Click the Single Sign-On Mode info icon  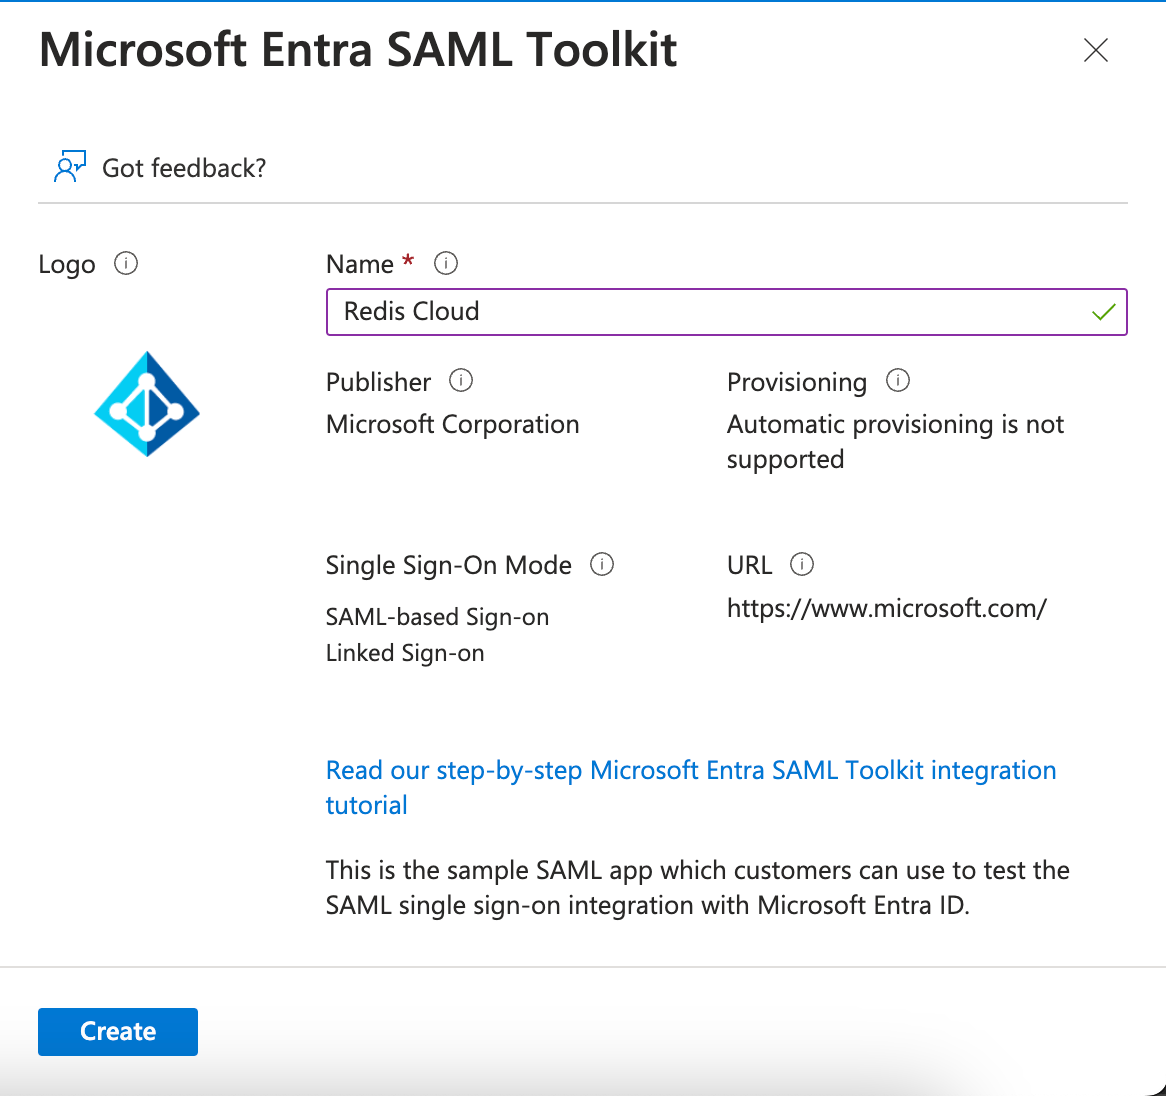pos(602,564)
